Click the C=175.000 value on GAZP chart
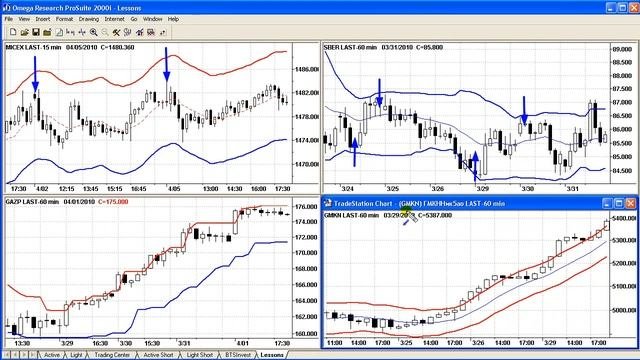This screenshot has width=640, height=360. tap(113, 202)
